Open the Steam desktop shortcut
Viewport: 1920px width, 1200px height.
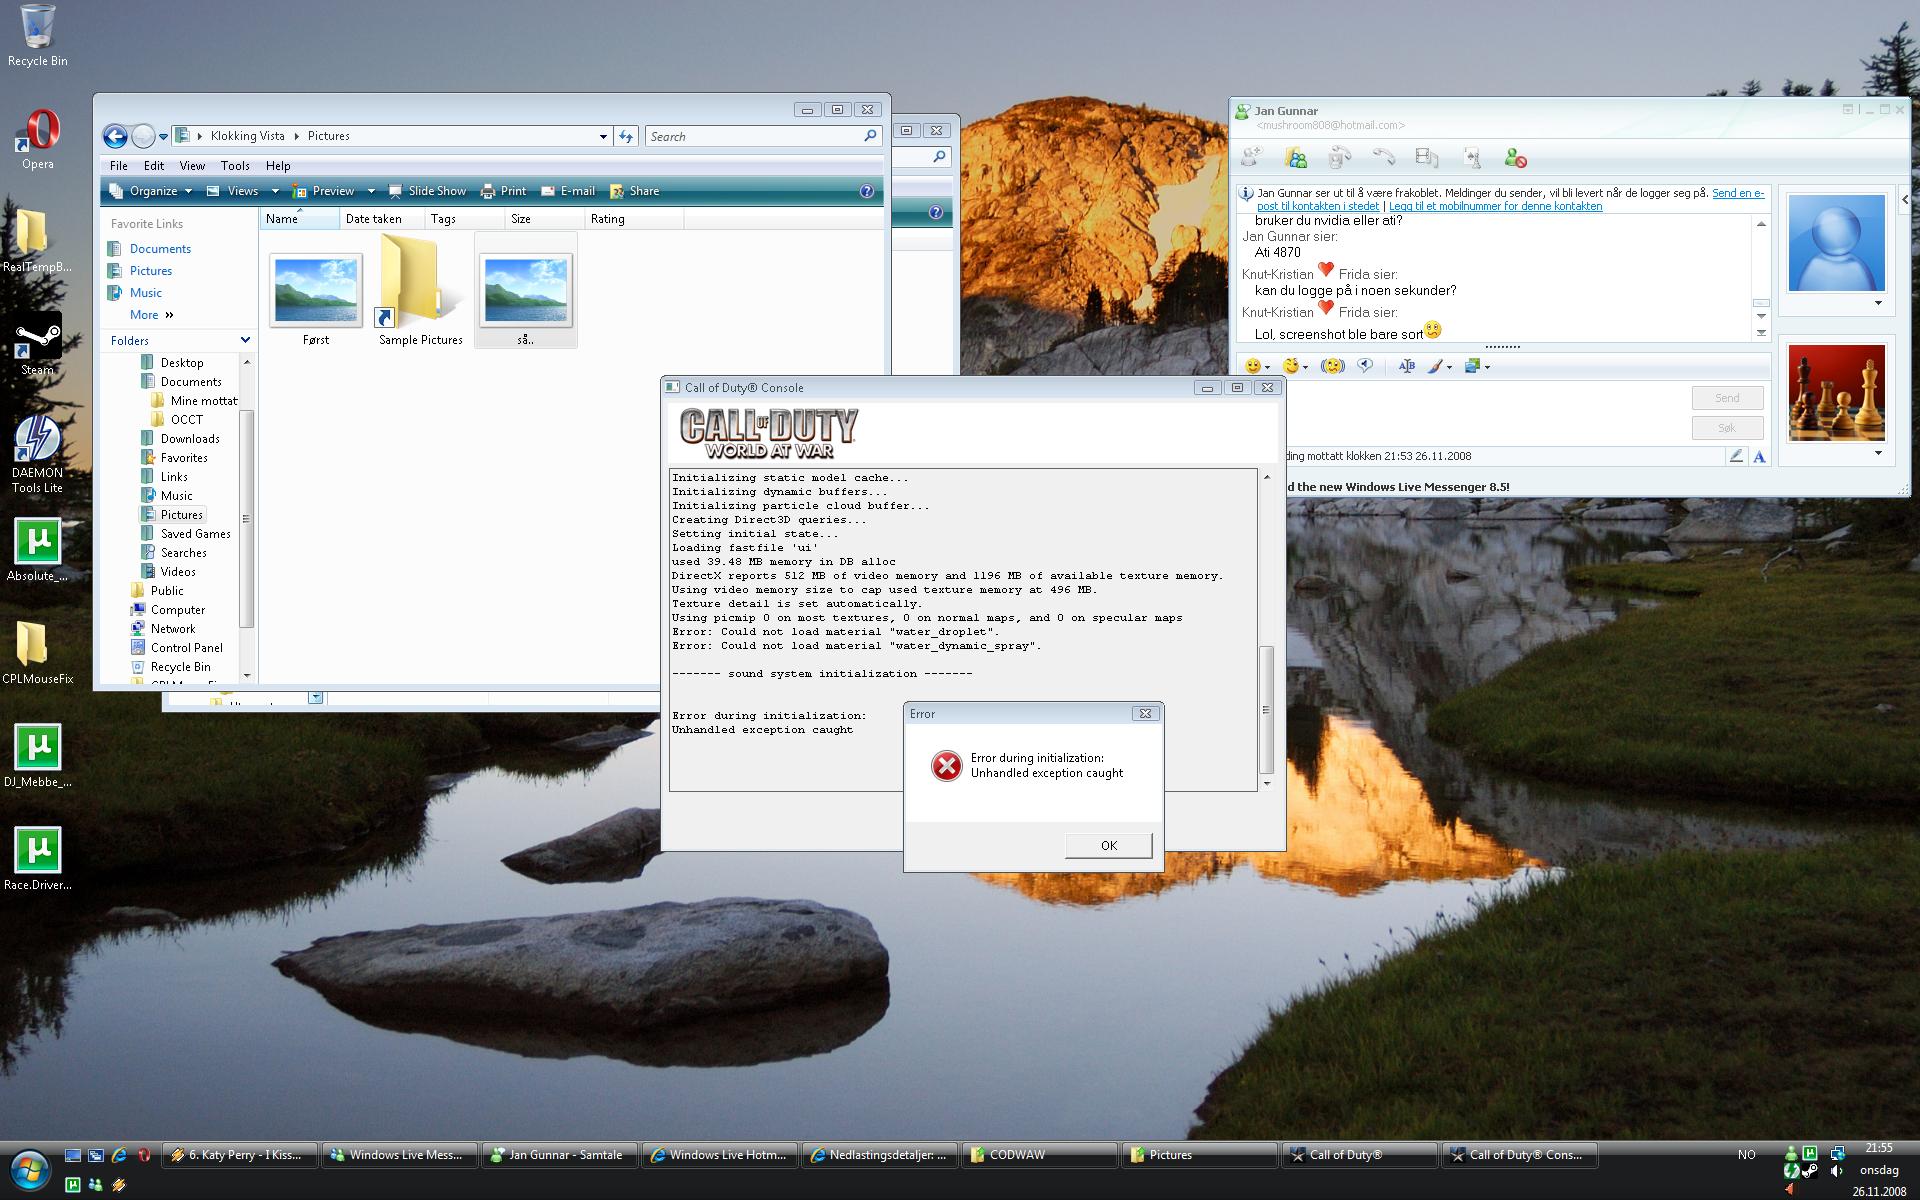(38, 345)
